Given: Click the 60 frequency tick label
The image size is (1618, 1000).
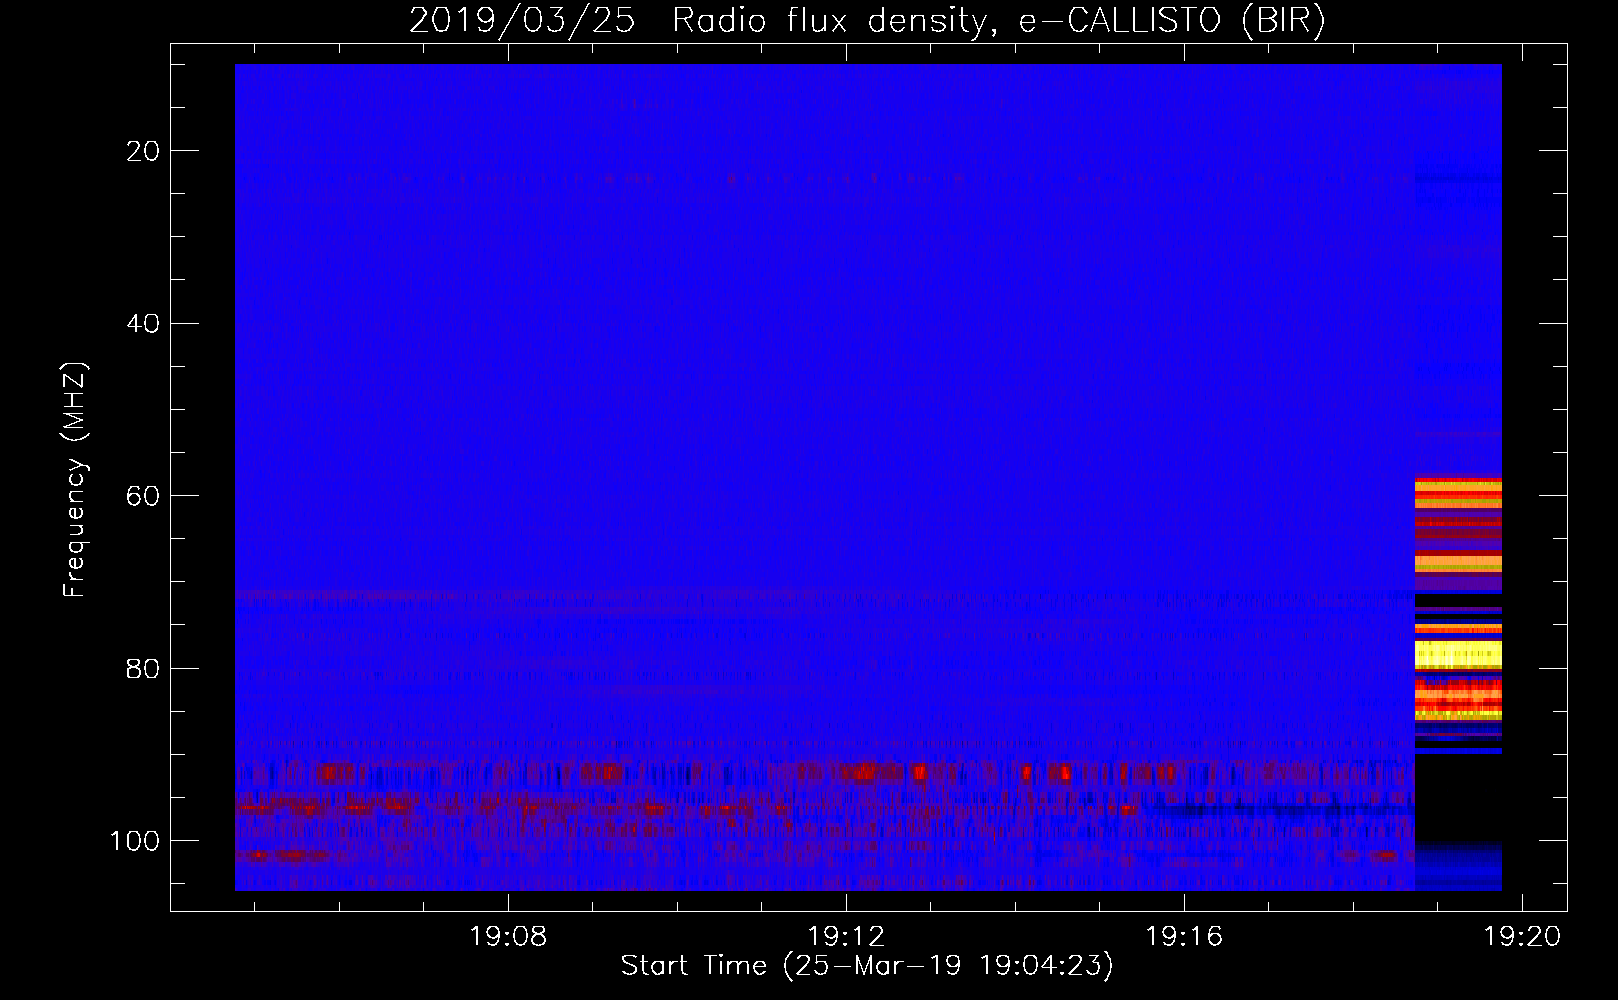Looking at the screenshot, I should pyautogui.click(x=144, y=496).
